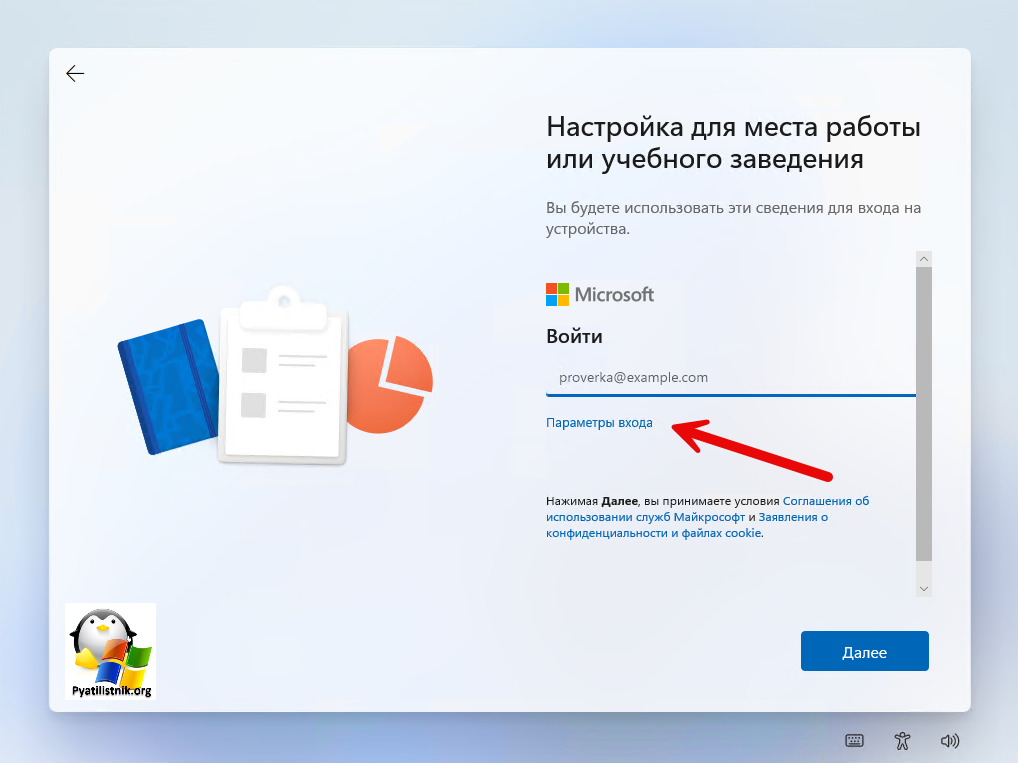1018x763 pixels.
Task: Click the Microsoft four-square logo
Action: [x=557, y=294]
